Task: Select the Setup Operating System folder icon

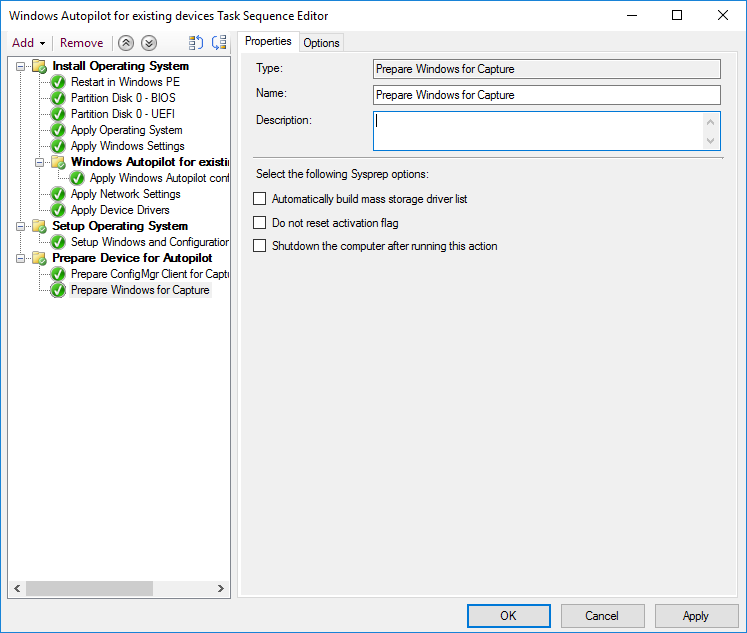Action: tap(39, 226)
